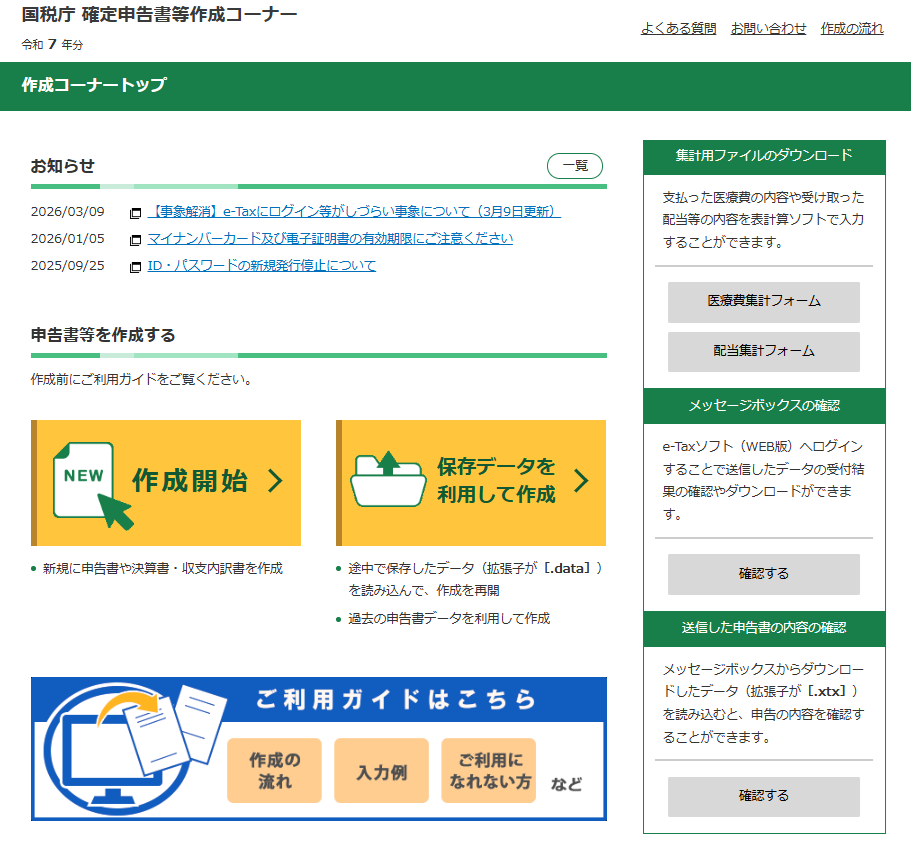
Task: Open the マイナンバーカード有効期限 notice link
Action: pos(330,239)
